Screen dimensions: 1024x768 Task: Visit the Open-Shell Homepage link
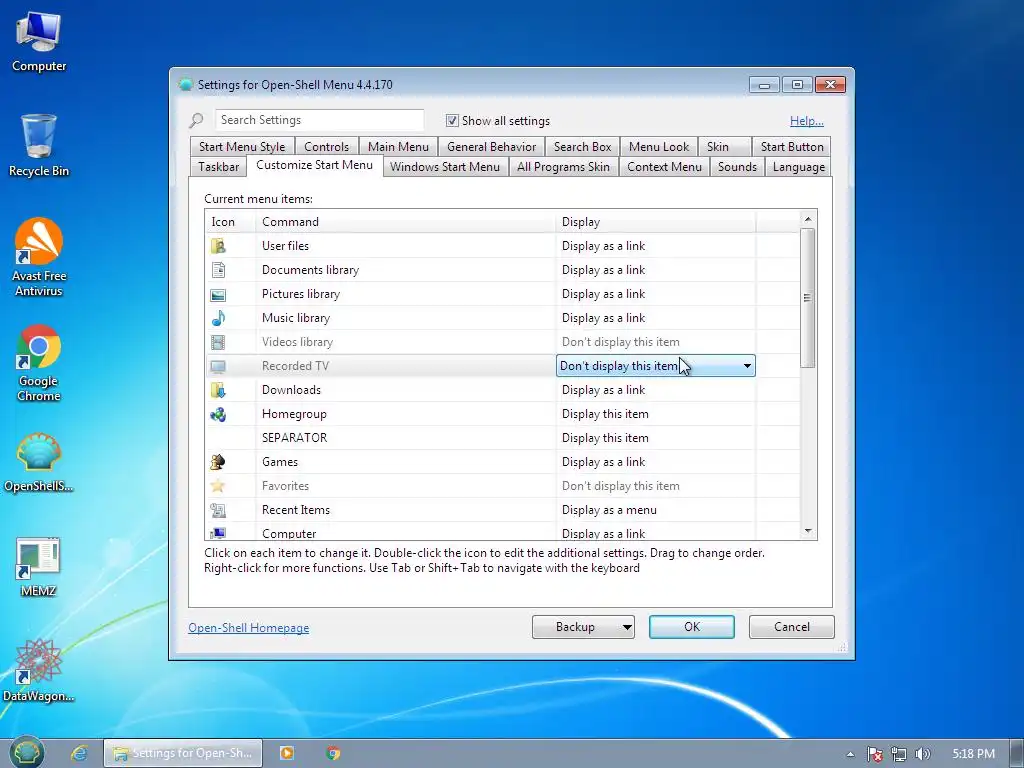click(249, 628)
